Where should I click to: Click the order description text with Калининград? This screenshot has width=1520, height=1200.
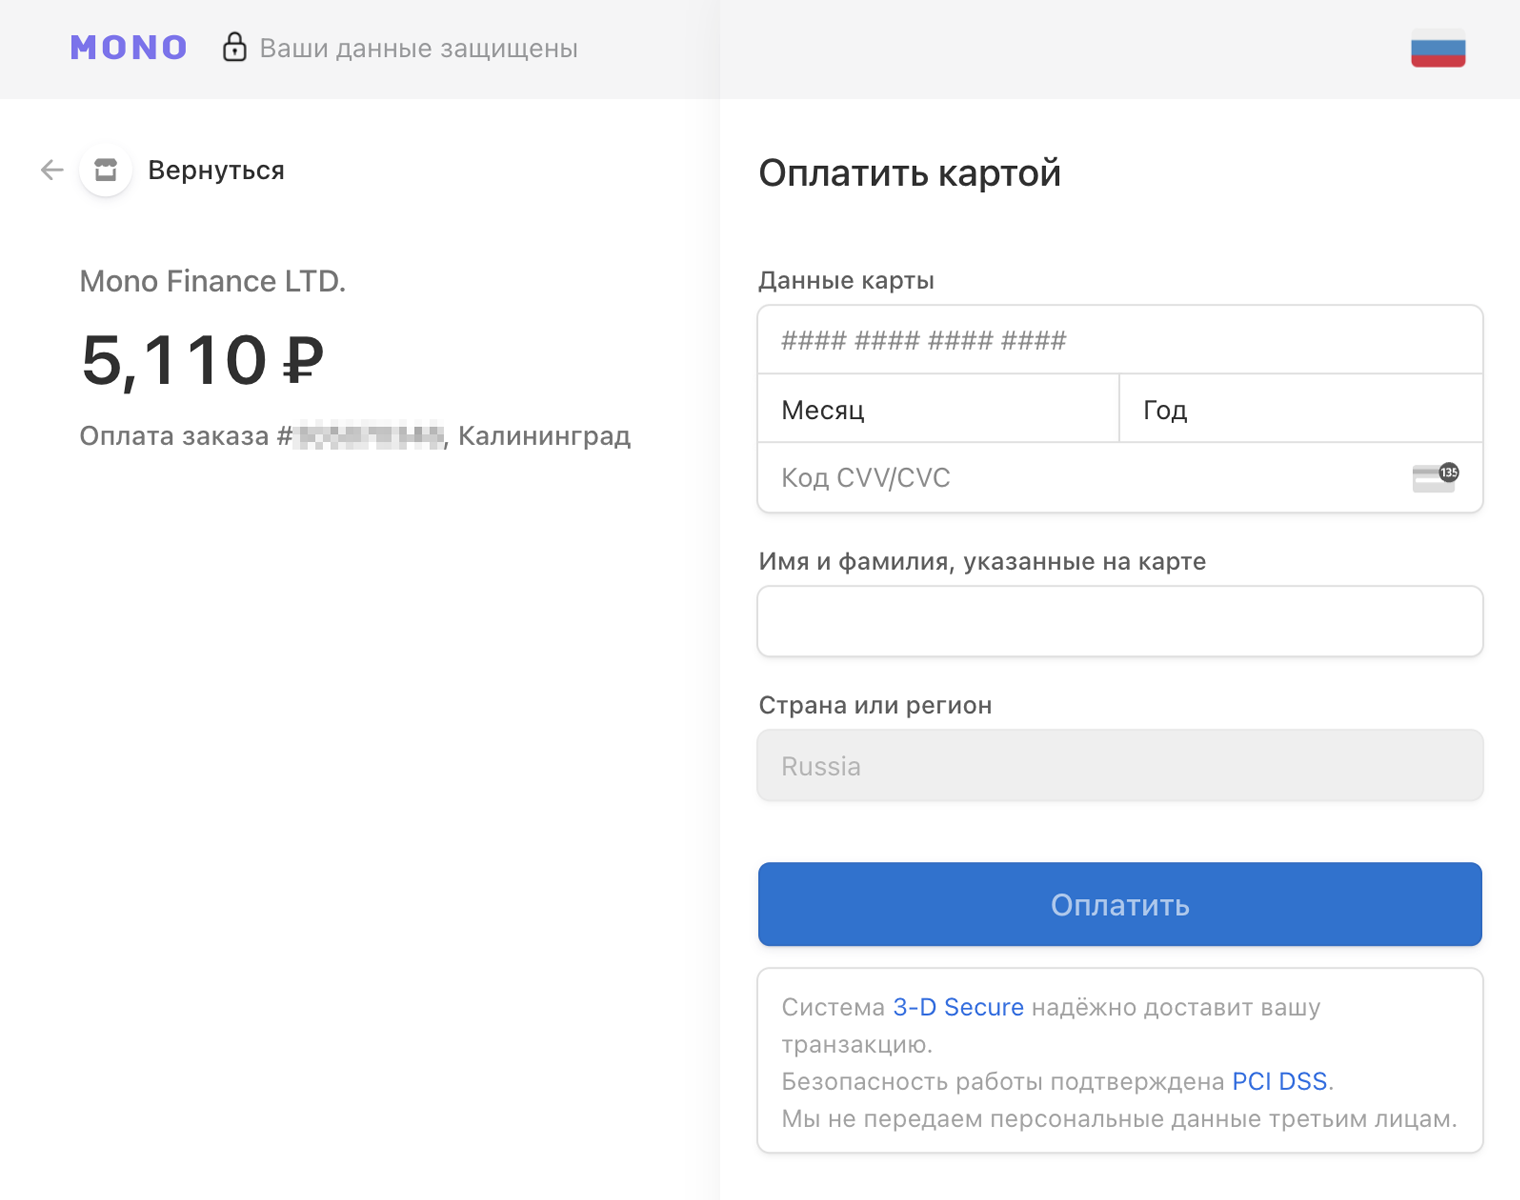coord(355,436)
